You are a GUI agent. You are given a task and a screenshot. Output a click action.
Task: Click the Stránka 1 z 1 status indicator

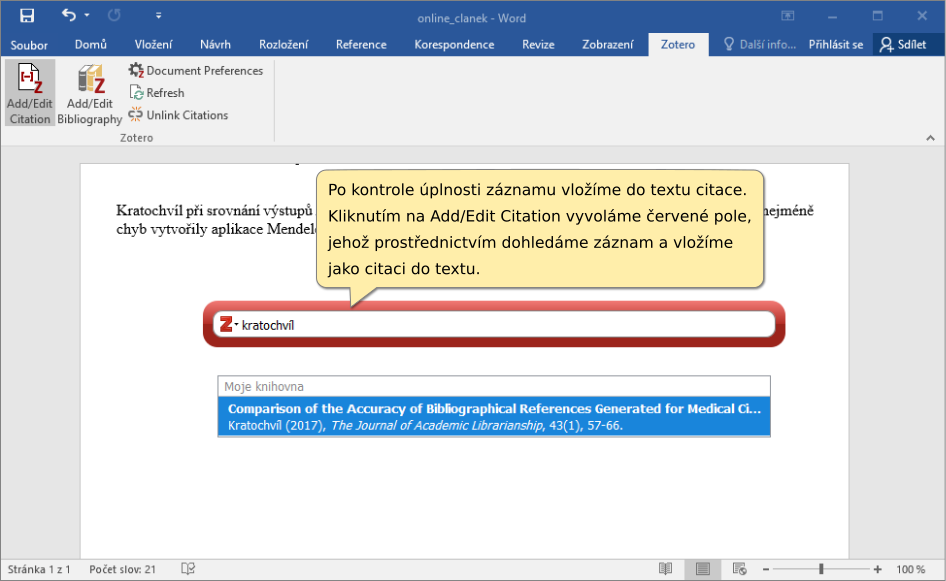(x=39, y=569)
